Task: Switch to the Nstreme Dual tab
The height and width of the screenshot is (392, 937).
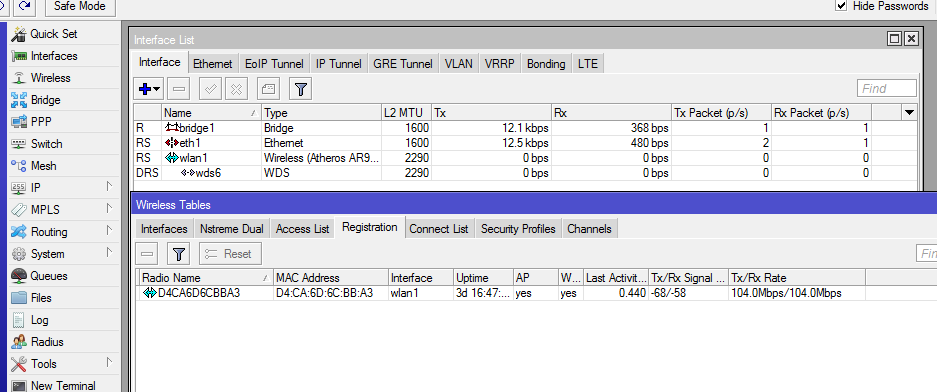Action: 232,229
